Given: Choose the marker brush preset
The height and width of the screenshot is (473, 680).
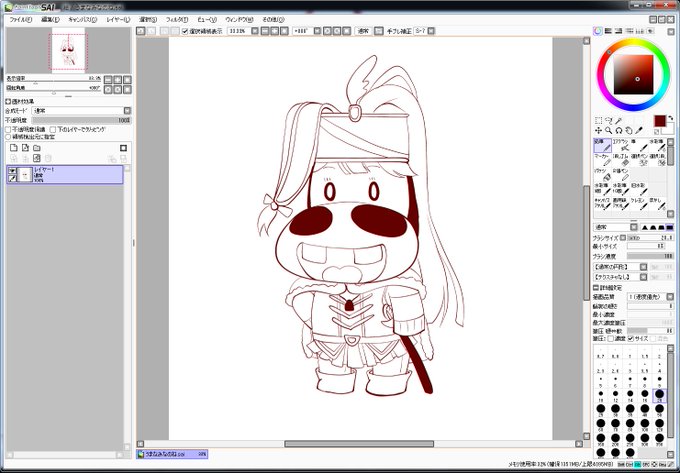Looking at the screenshot, I should [x=602, y=160].
